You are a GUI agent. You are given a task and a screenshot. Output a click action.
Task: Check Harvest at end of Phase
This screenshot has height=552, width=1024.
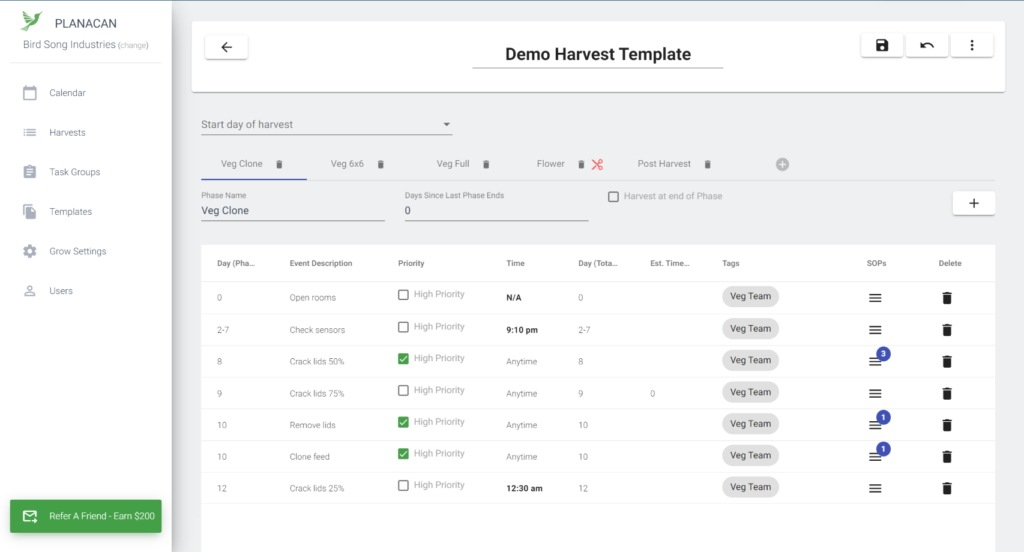(x=613, y=197)
